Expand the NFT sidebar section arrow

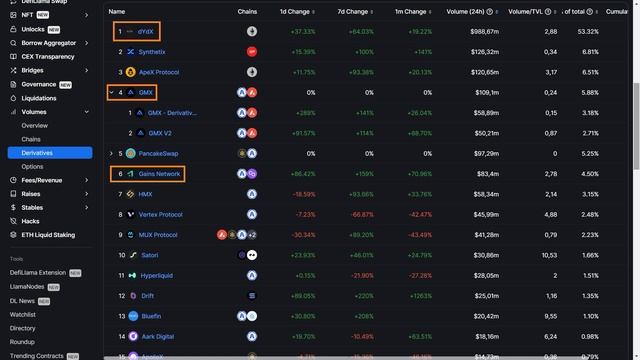[x=87, y=15]
